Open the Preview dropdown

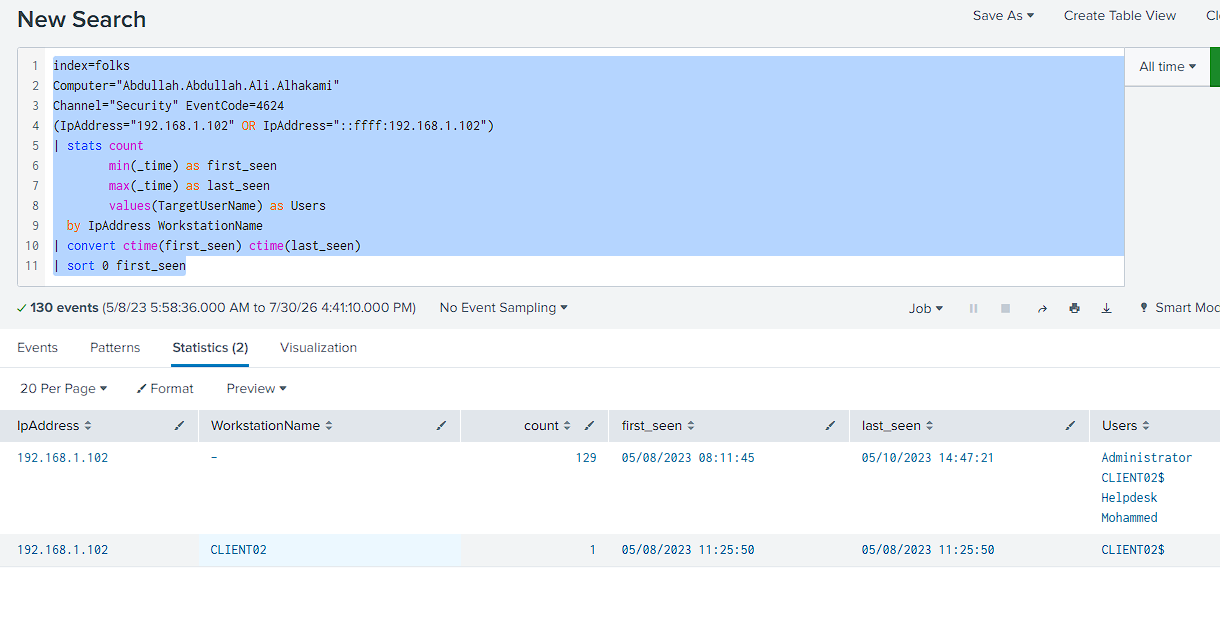pos(256,388)
